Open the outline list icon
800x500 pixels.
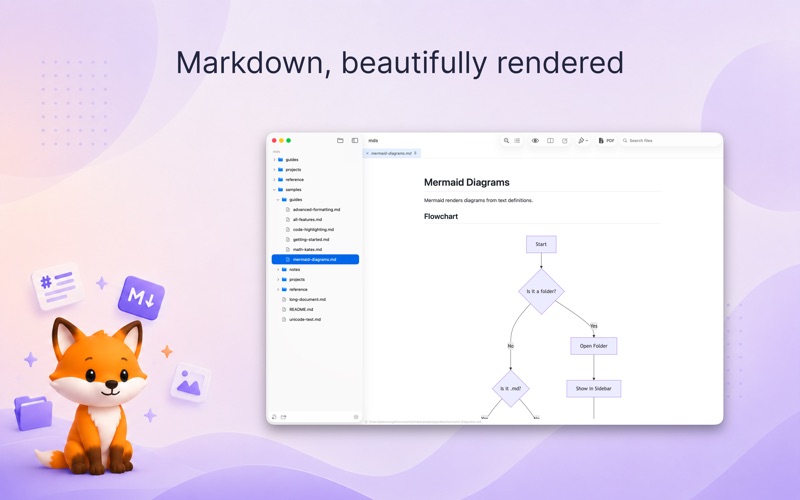pyautogui.click(x=517, y=140)
